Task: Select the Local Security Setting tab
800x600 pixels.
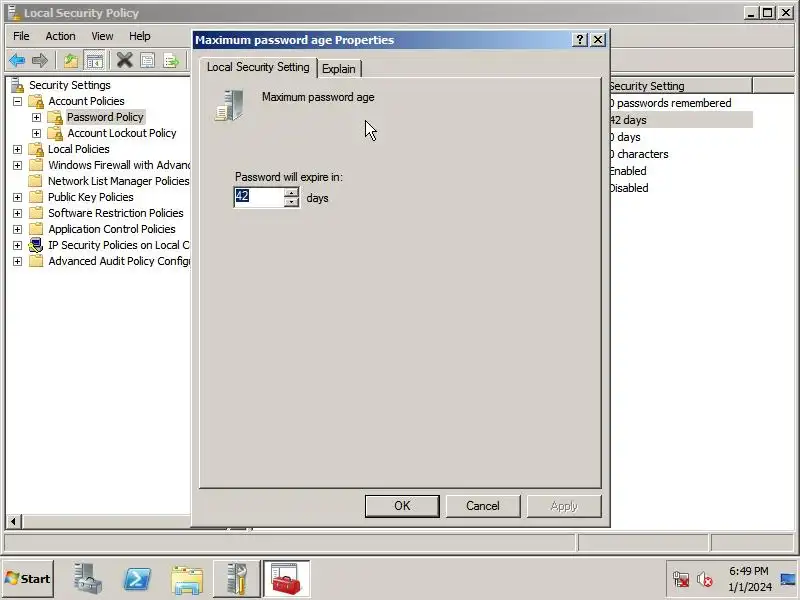Action: click(x=258, y=67)
